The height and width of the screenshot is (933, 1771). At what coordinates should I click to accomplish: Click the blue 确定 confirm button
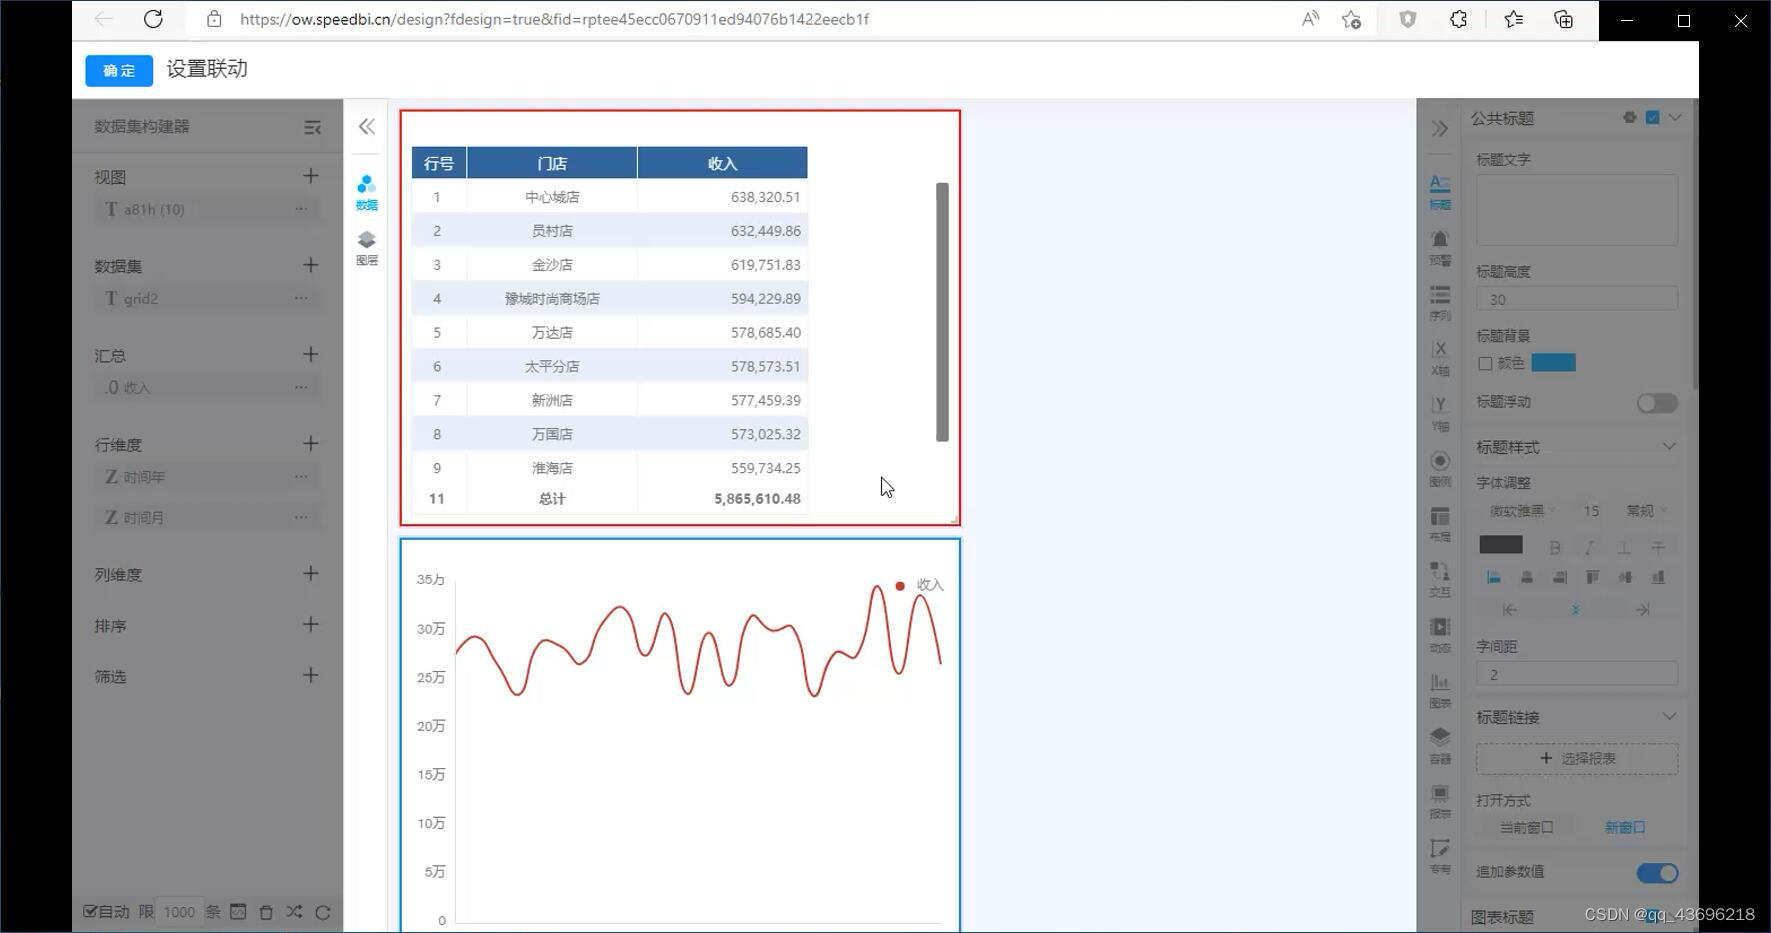coord(119,71)
